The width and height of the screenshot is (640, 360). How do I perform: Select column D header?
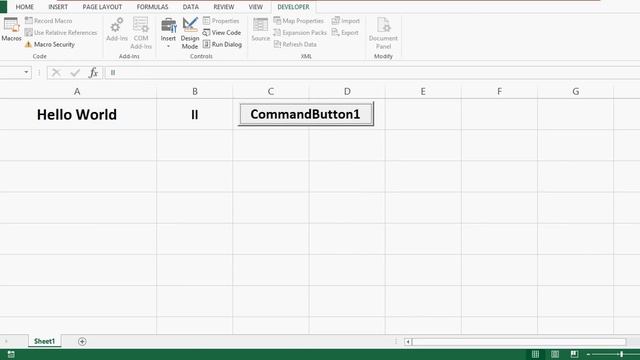click(x=347, y=91)
